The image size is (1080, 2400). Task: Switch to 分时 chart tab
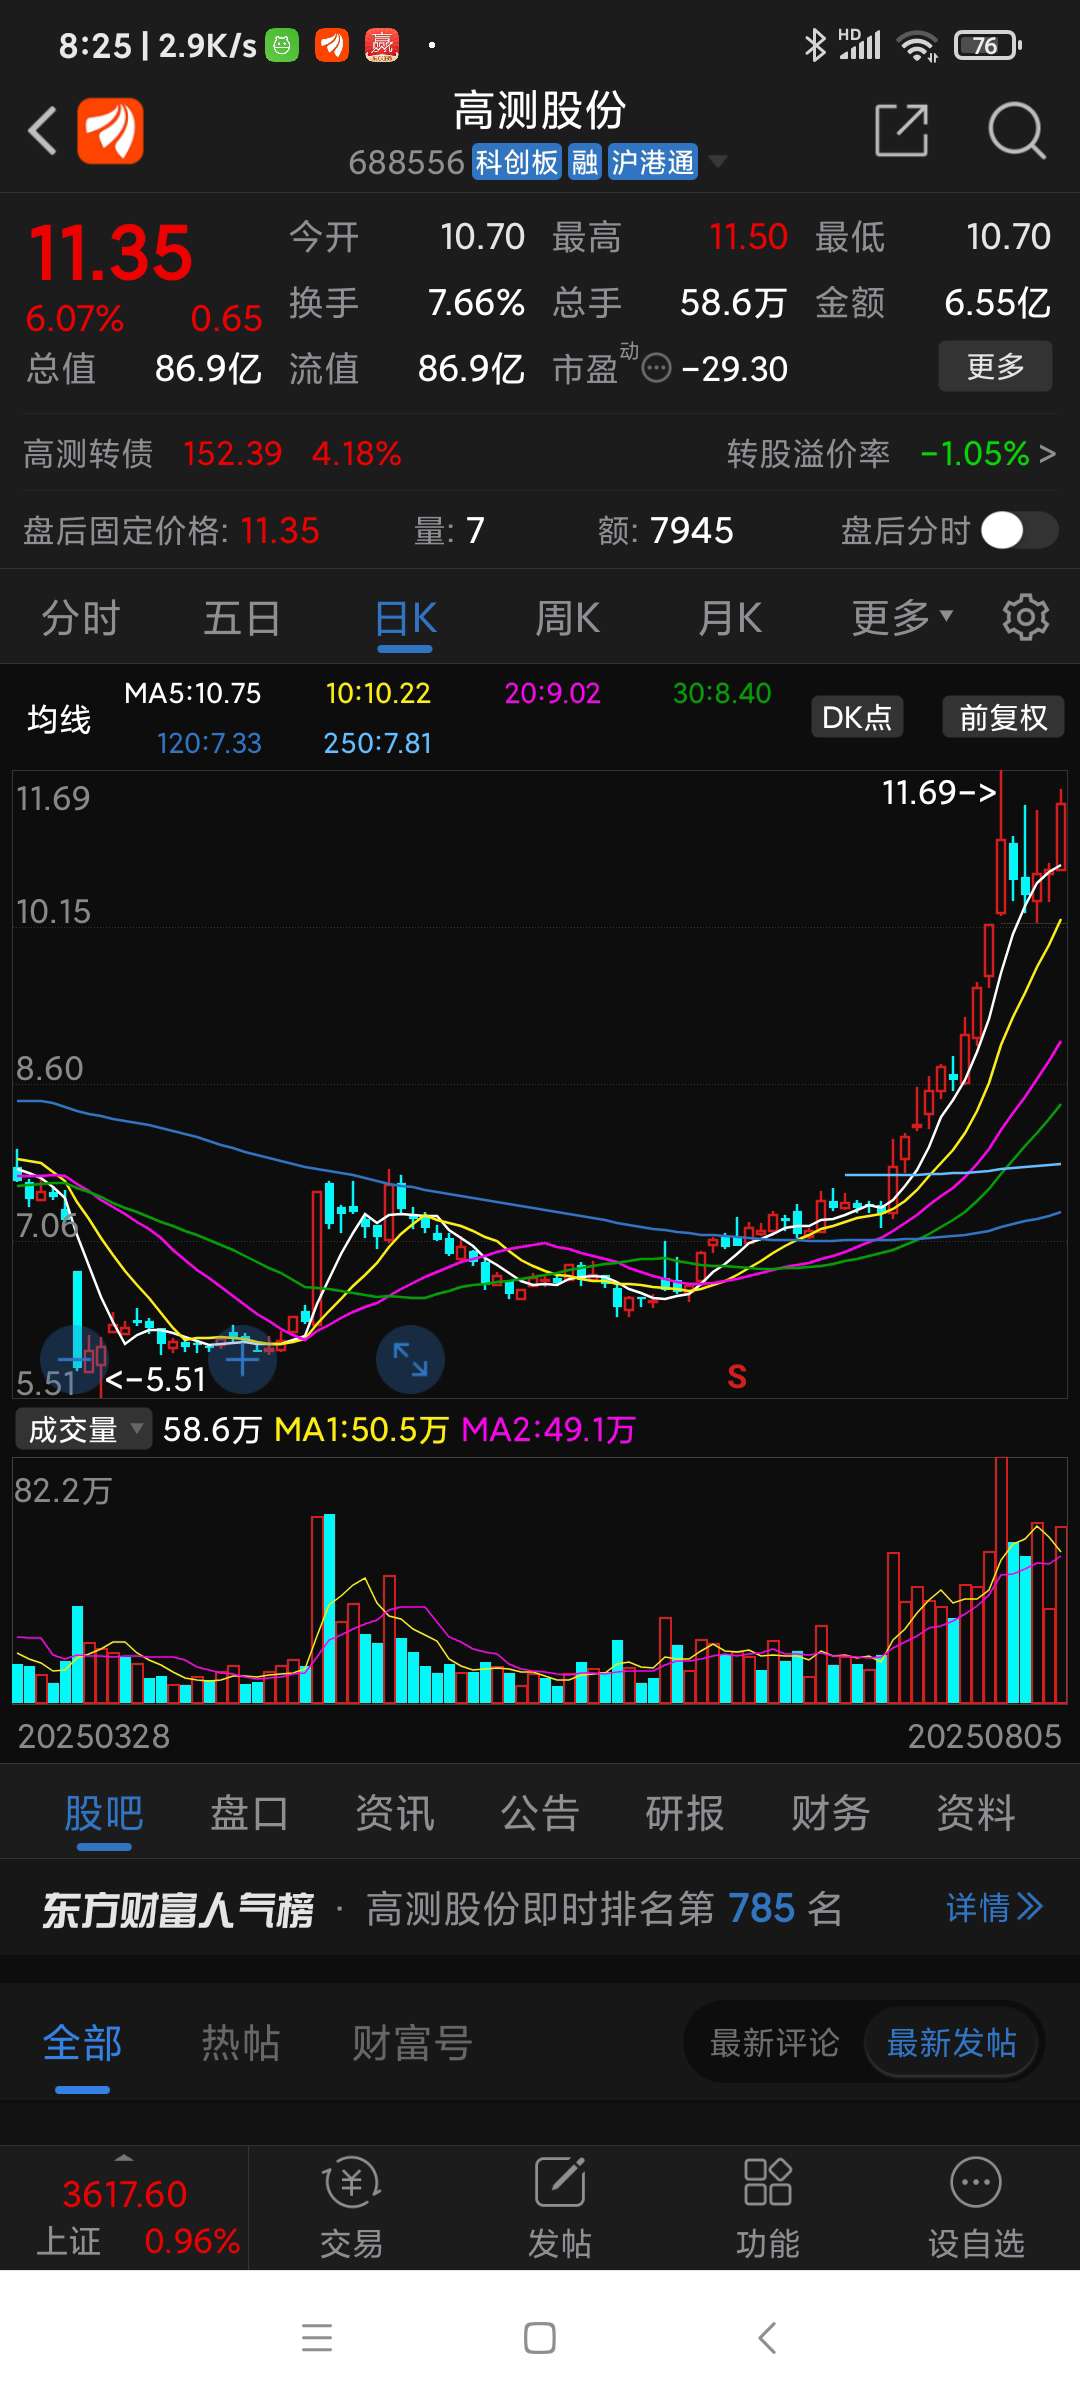pyautogui.click(x=81, y=617)
